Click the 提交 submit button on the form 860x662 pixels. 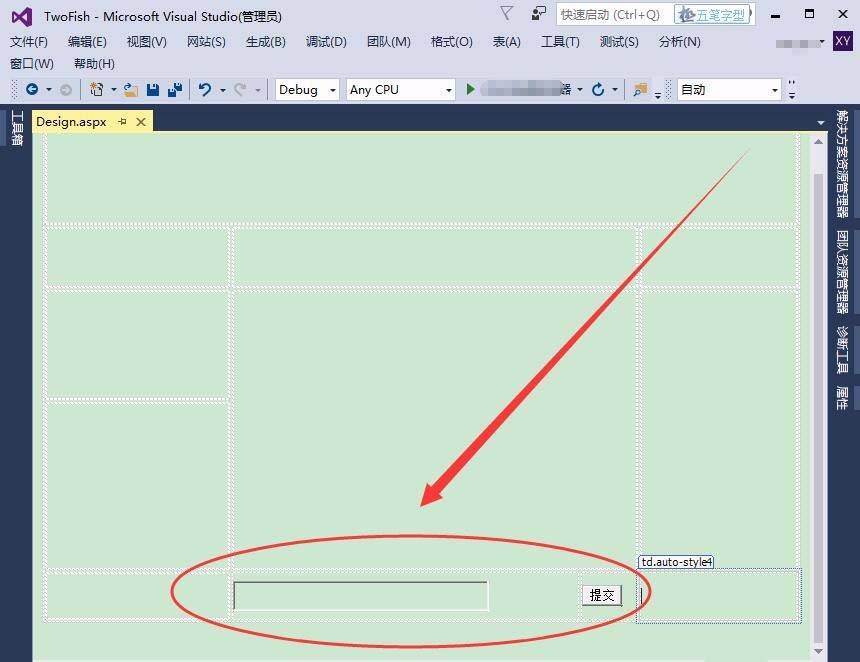(601, 594)
